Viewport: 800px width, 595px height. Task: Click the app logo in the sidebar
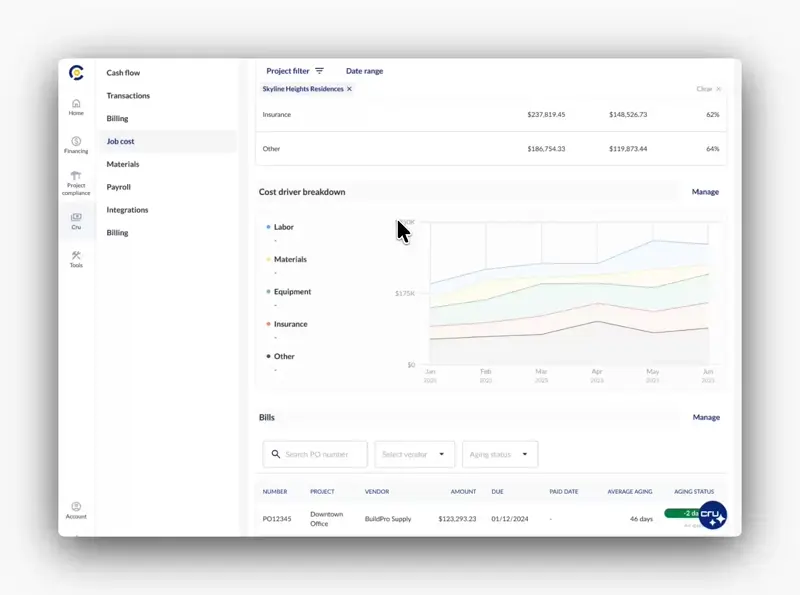click(x=76, y=73)
